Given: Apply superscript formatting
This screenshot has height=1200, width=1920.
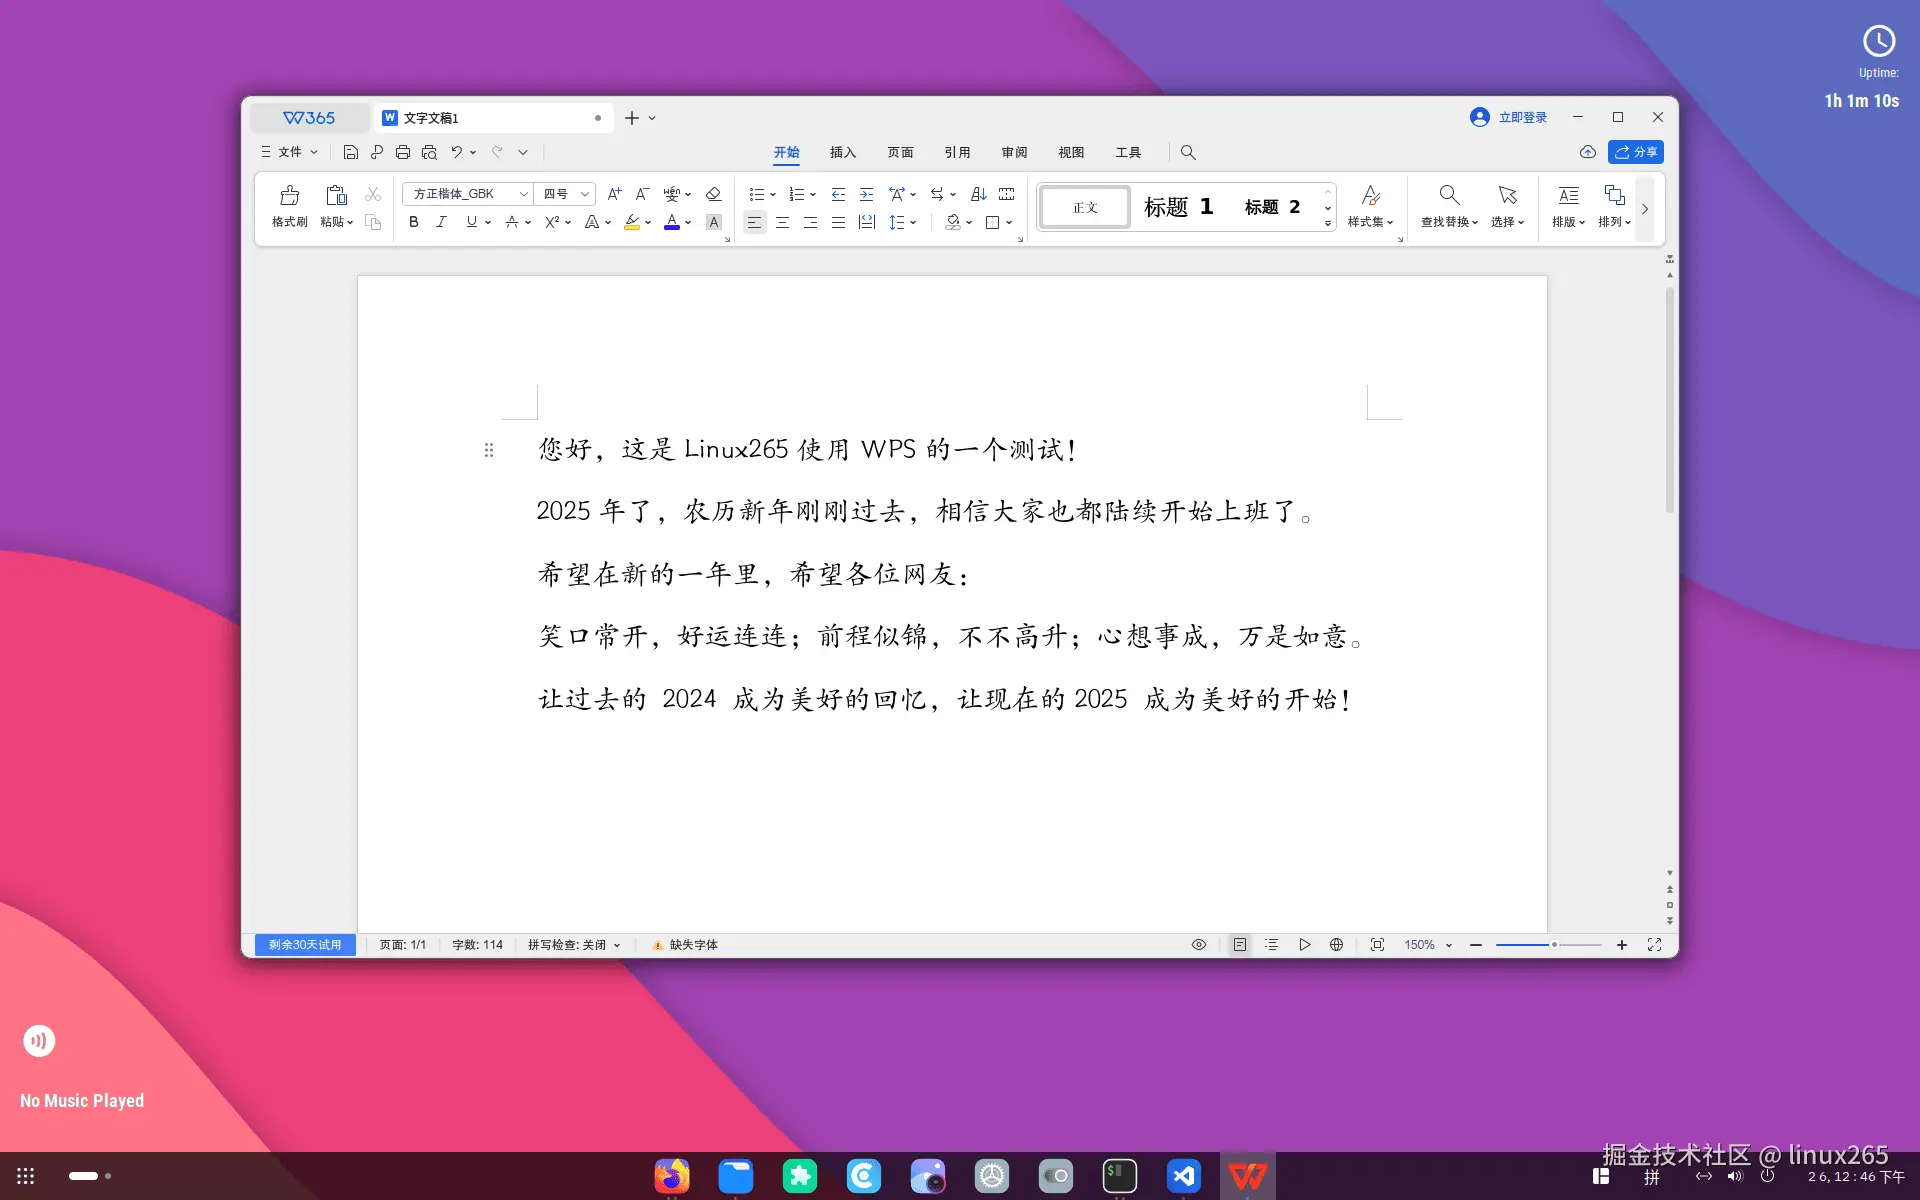Looking at the screenshot, I should tap(551, 222).
